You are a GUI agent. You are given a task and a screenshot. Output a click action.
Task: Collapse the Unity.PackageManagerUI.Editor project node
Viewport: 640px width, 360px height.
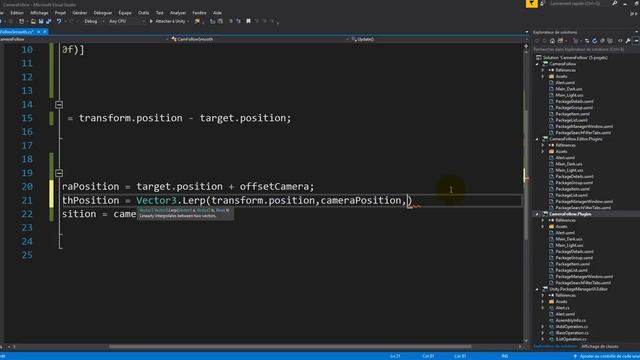pos(537,289)
